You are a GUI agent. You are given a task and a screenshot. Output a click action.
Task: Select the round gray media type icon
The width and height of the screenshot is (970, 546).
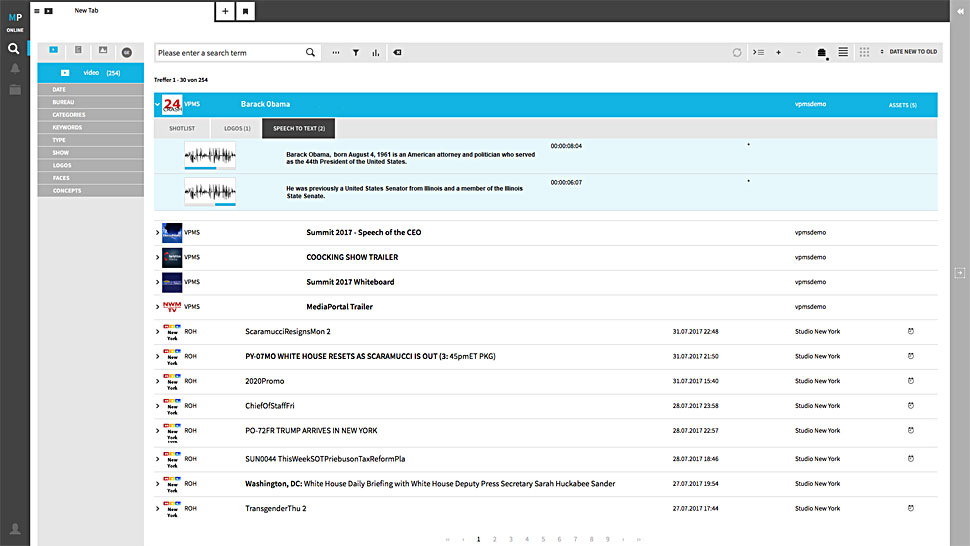(127, 53)
